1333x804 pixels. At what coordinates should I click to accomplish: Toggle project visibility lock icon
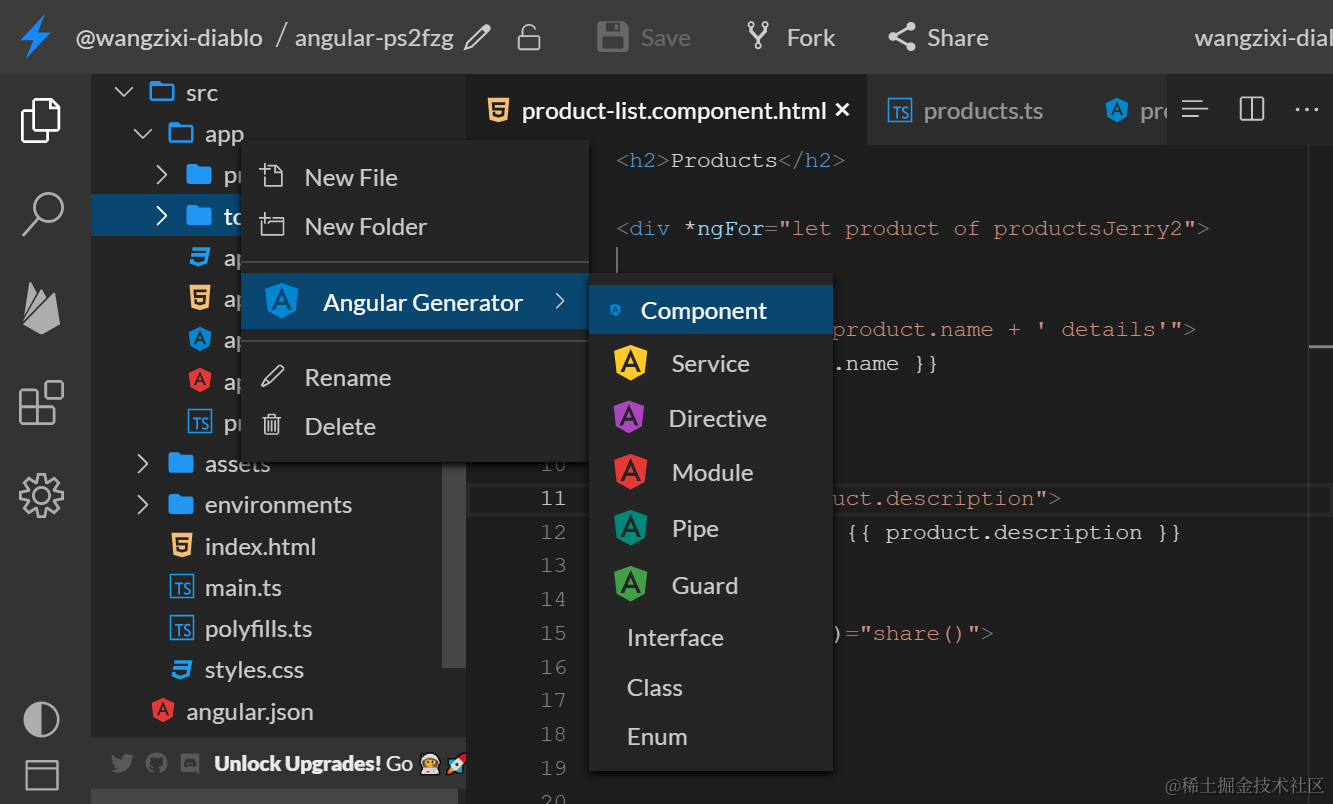point(528,38)
